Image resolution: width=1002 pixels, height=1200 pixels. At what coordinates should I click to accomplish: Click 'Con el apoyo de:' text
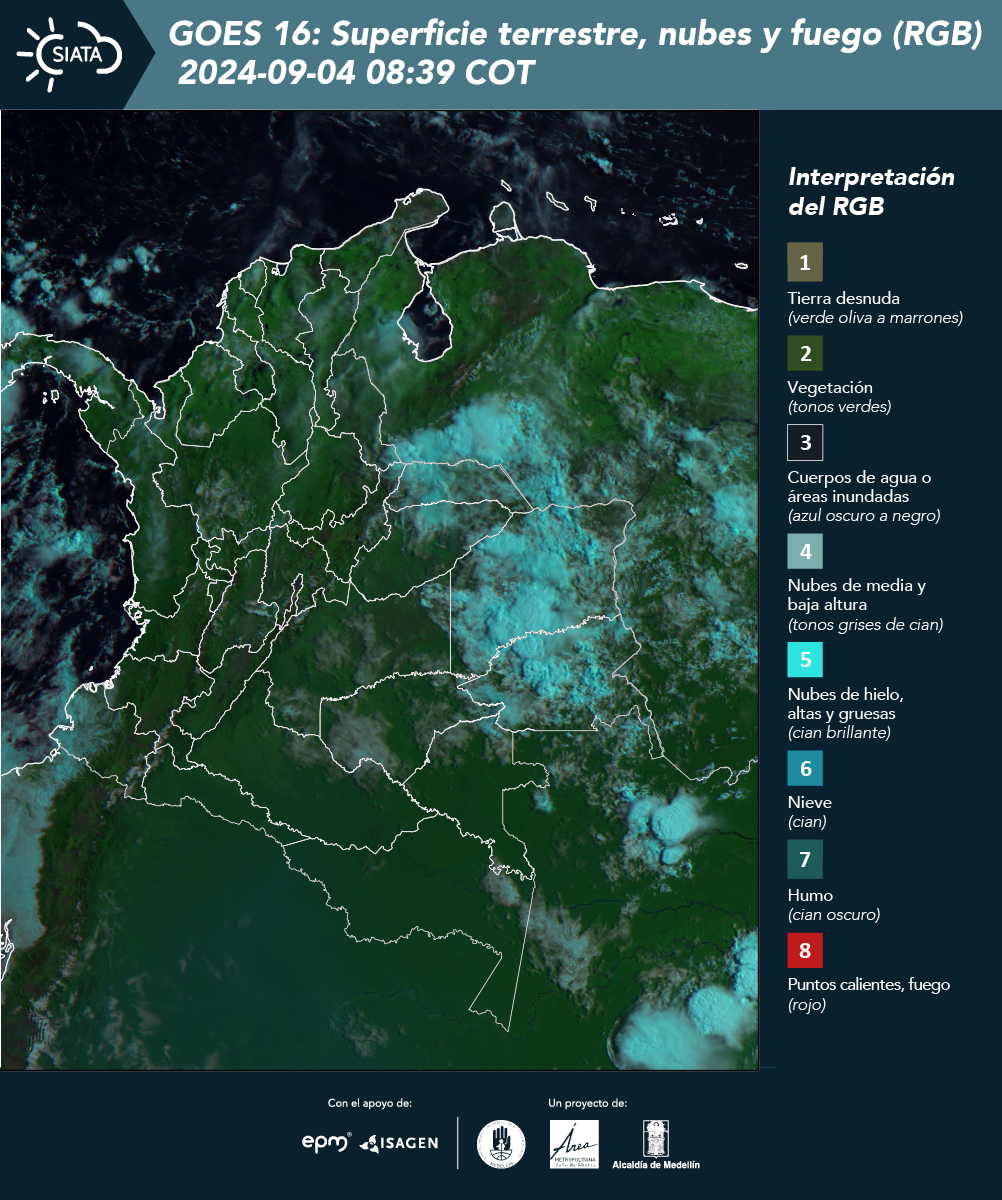click(370, 1103)
